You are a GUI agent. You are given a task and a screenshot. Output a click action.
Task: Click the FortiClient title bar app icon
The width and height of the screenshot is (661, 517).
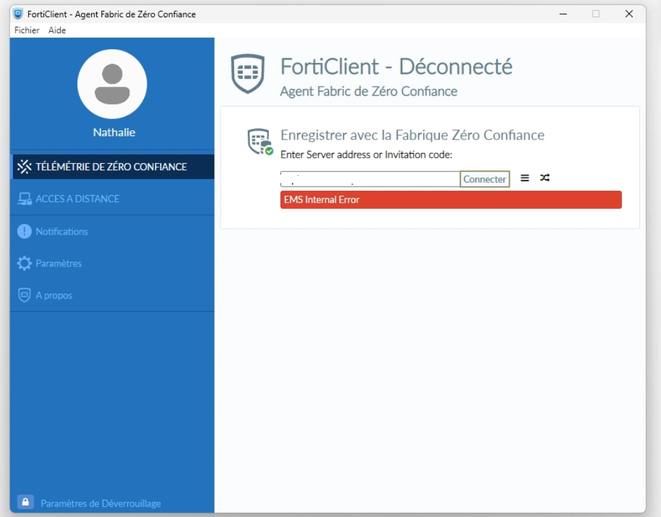18,14
